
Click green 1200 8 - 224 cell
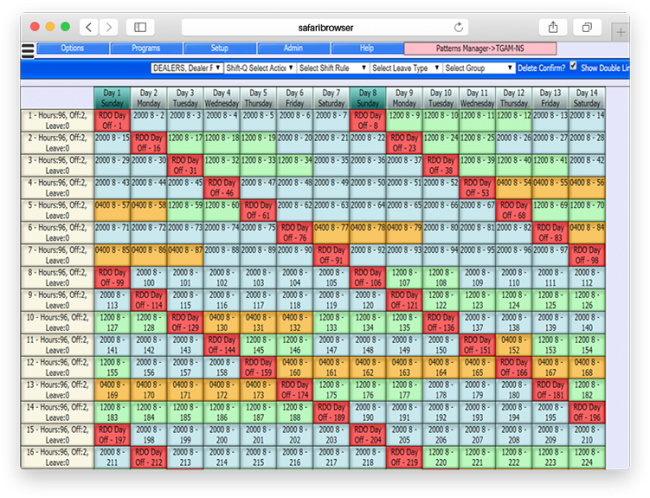[587, 457]
